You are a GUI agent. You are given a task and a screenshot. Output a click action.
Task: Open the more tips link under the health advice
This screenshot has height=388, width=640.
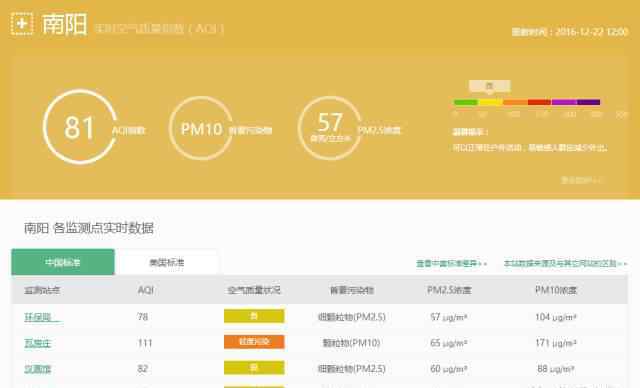tap(582, 180)
